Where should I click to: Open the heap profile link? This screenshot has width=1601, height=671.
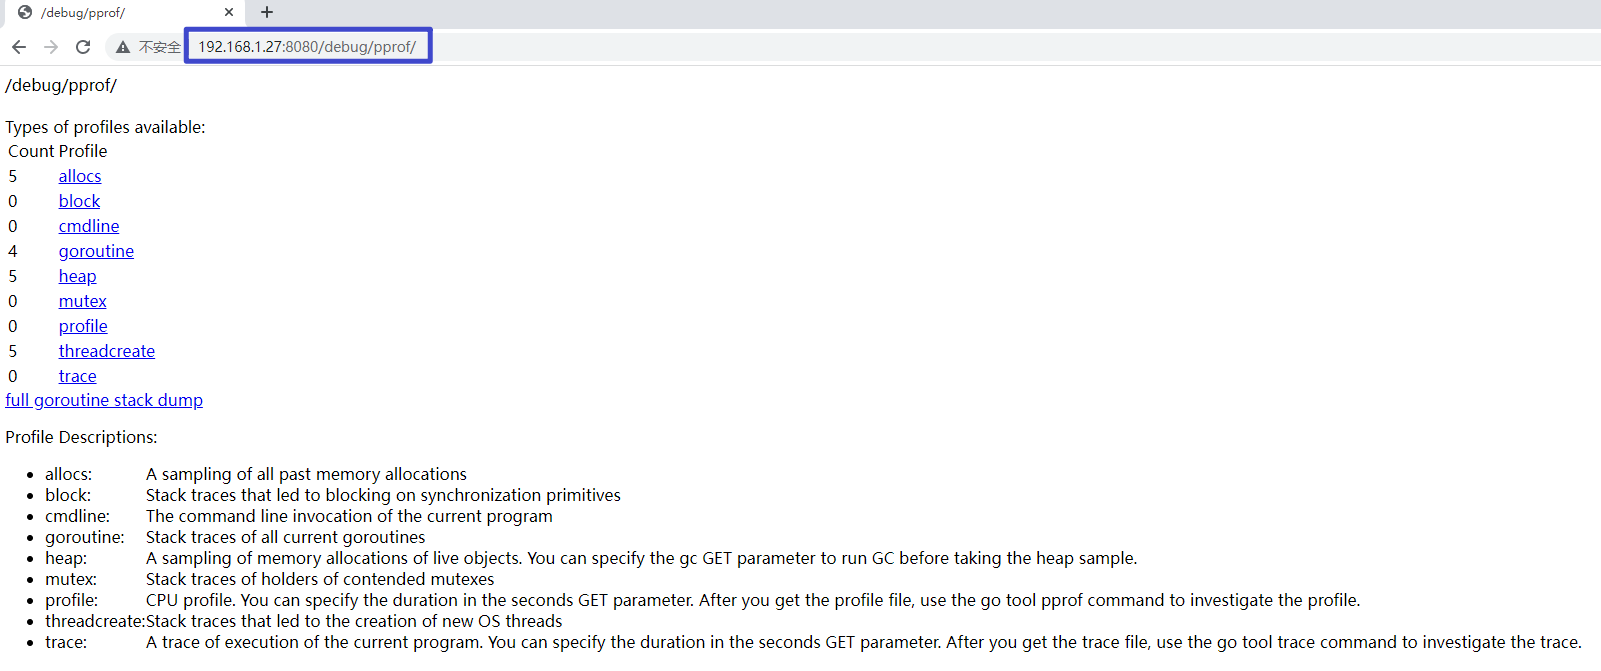77,276
